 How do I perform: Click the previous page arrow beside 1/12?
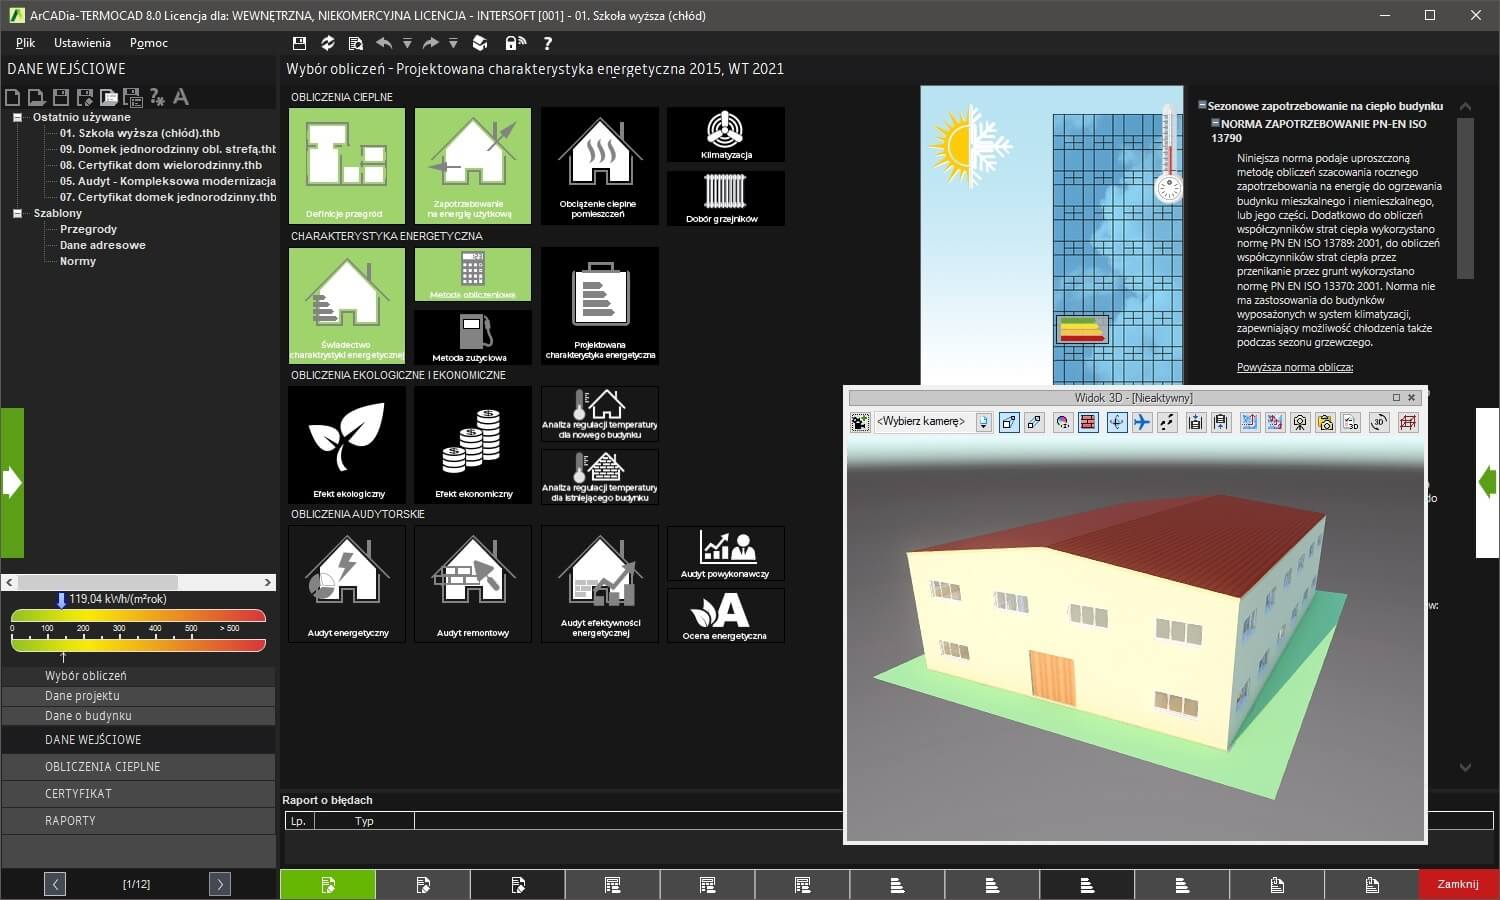[55, 884]
